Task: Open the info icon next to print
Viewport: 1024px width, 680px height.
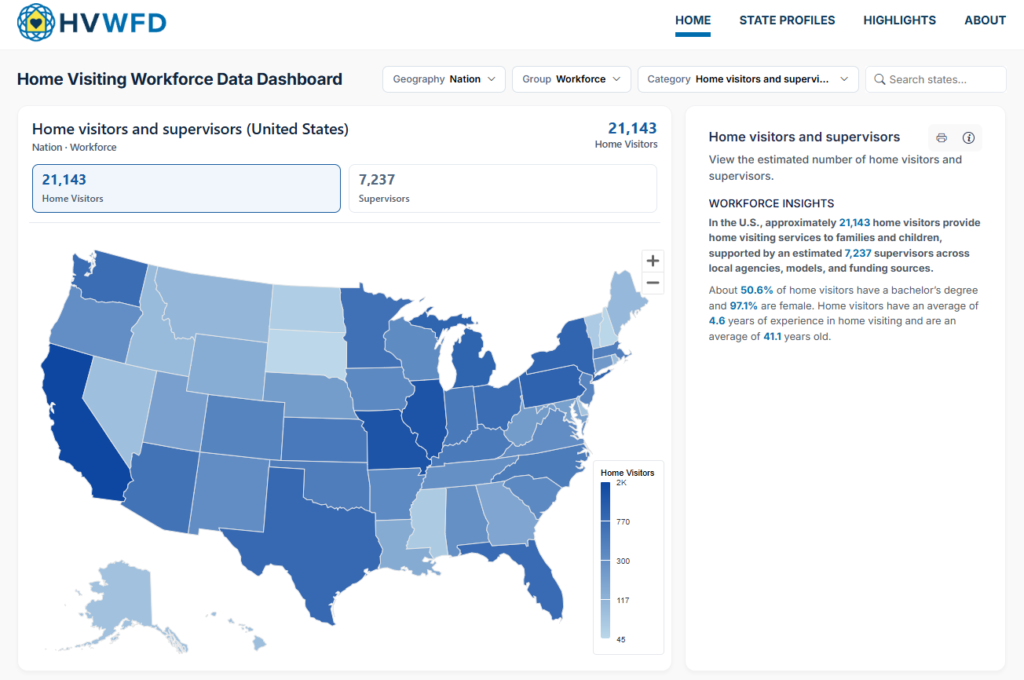Action: point(968,138)
